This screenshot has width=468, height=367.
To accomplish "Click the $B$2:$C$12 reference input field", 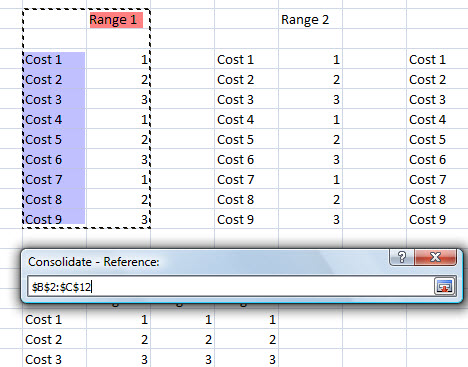I will (230, 287).
